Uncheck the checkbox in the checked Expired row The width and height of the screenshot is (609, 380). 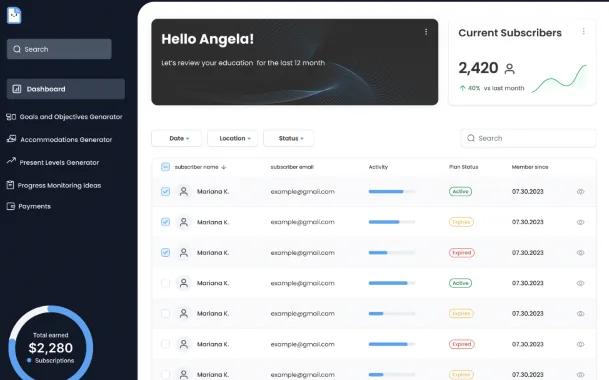pyautogui.click(x=165, y=253)
